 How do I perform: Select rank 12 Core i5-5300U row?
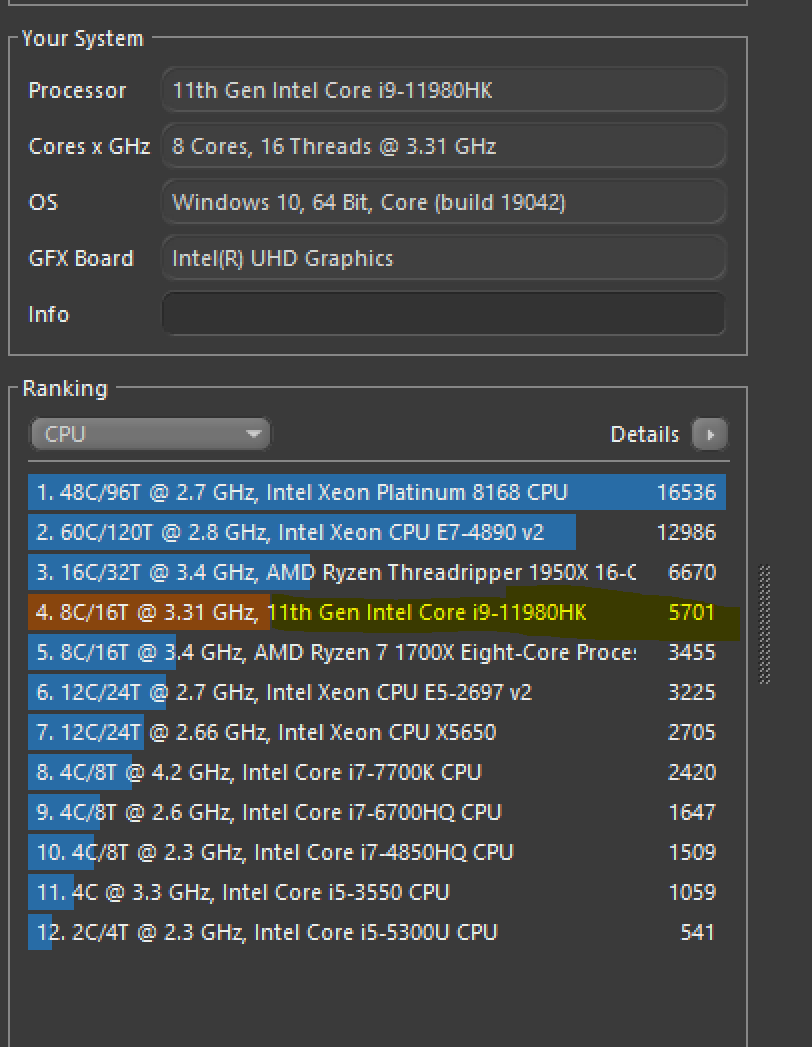pos(377,932)
